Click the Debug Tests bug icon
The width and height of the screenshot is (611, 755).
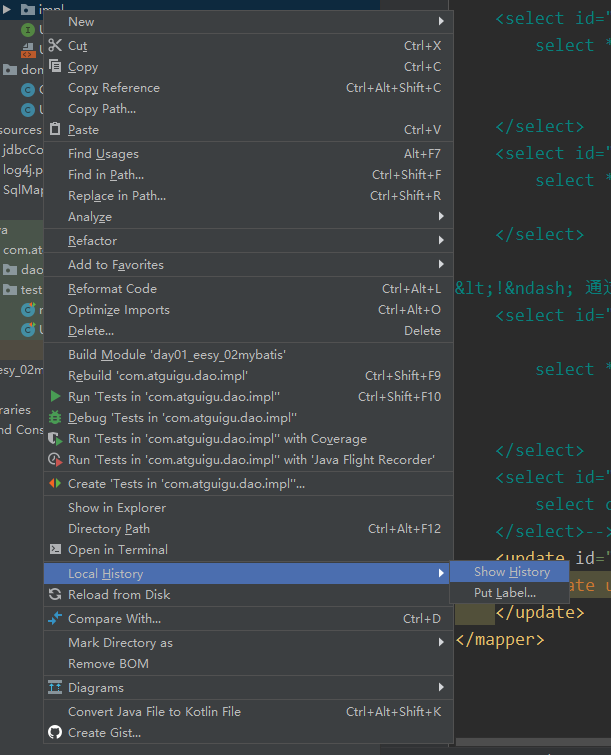click(x=55, y=418)
